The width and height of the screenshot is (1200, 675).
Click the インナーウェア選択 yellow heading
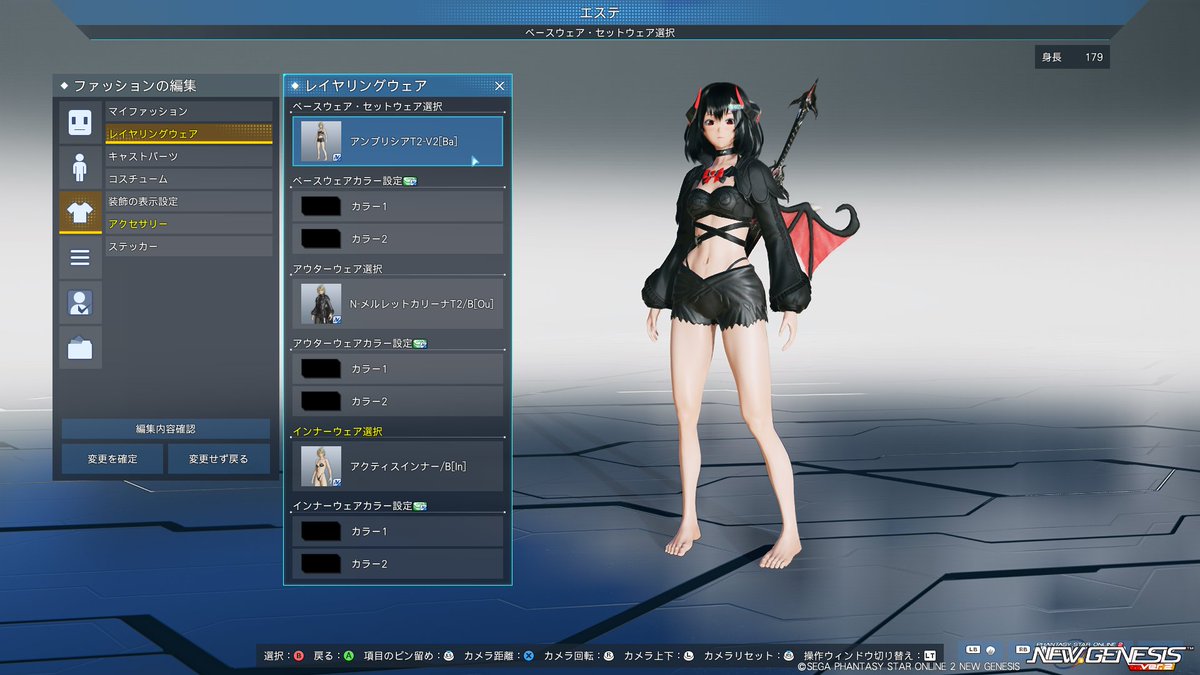(x=338, y=431)
